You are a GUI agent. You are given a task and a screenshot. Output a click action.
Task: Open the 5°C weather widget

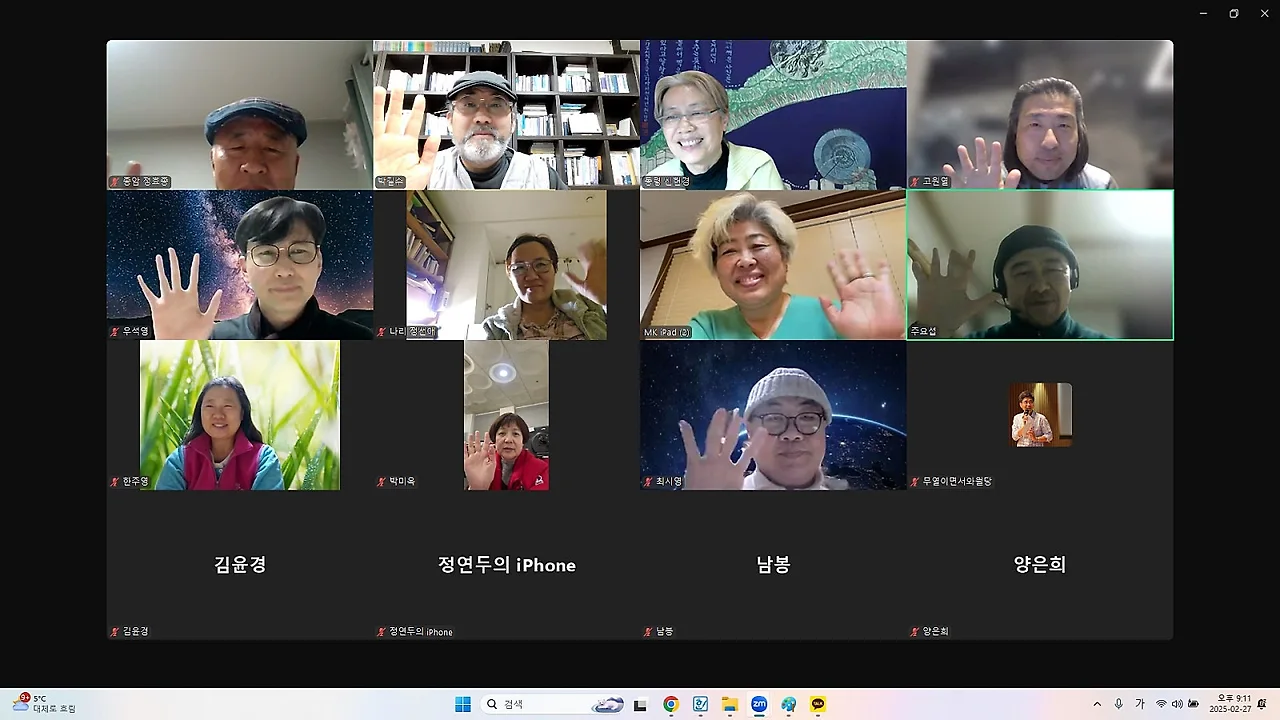click(44, 704)
